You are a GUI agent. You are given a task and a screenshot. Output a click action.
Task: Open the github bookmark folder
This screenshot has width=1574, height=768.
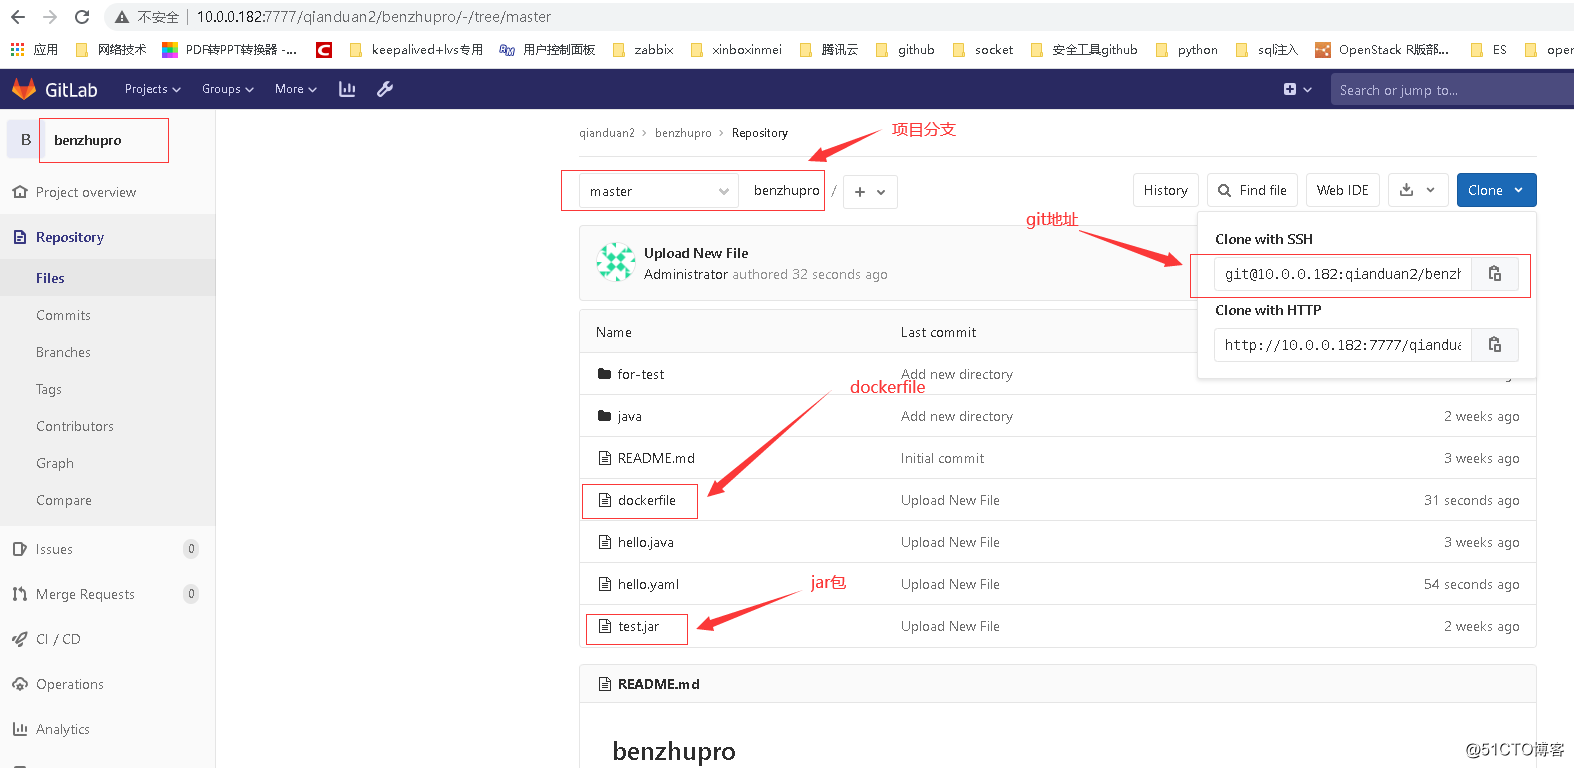pyautogui.click(x=905, y=49)
